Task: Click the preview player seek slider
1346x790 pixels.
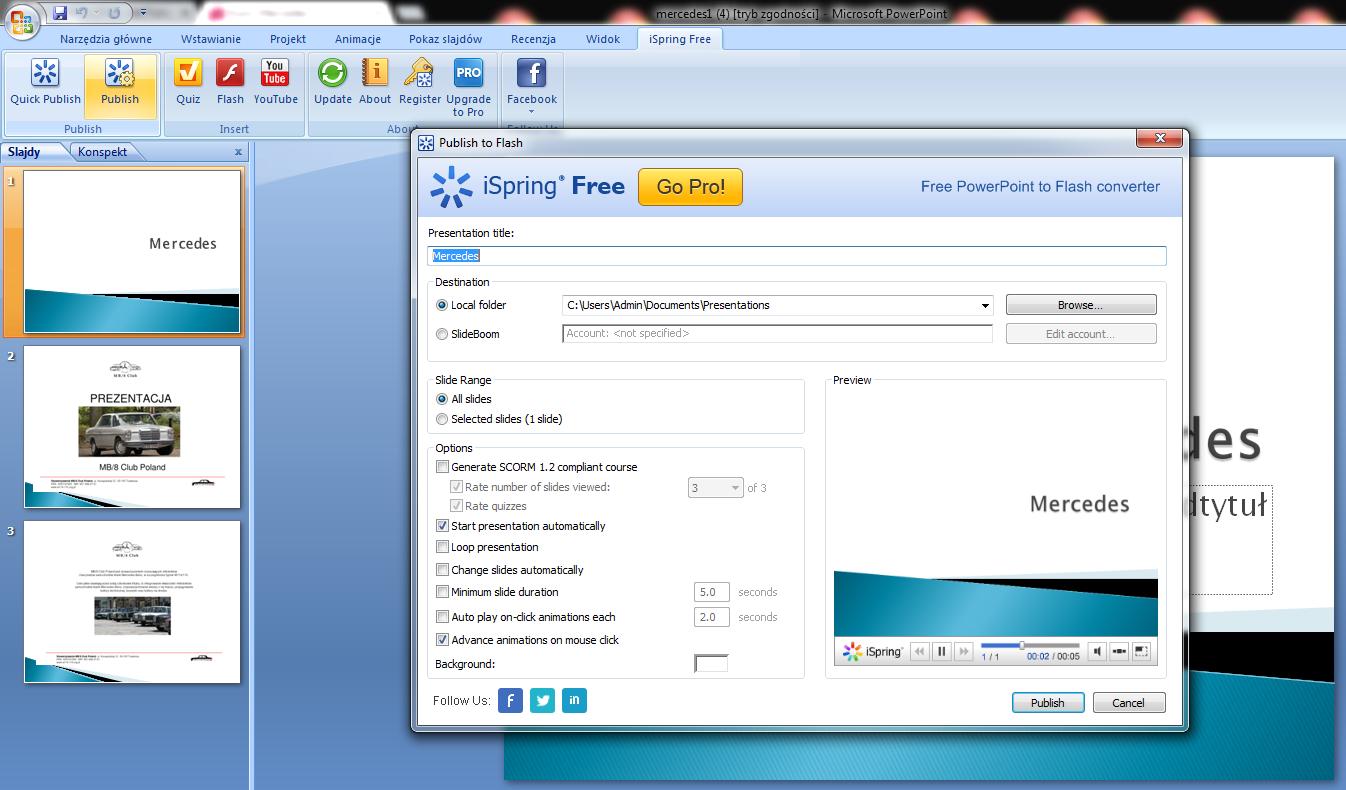Action: [1030, 646]
